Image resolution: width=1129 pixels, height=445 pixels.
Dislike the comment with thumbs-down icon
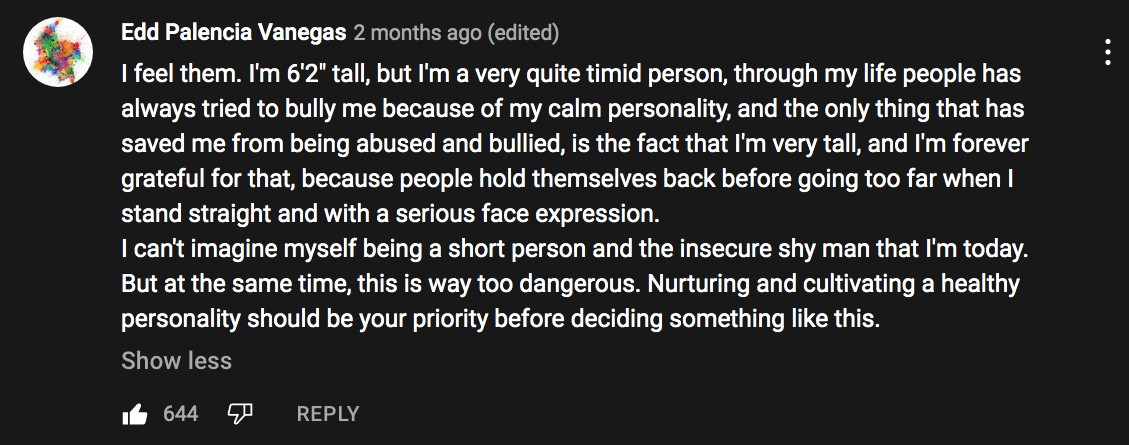click(x=240, y=414)
